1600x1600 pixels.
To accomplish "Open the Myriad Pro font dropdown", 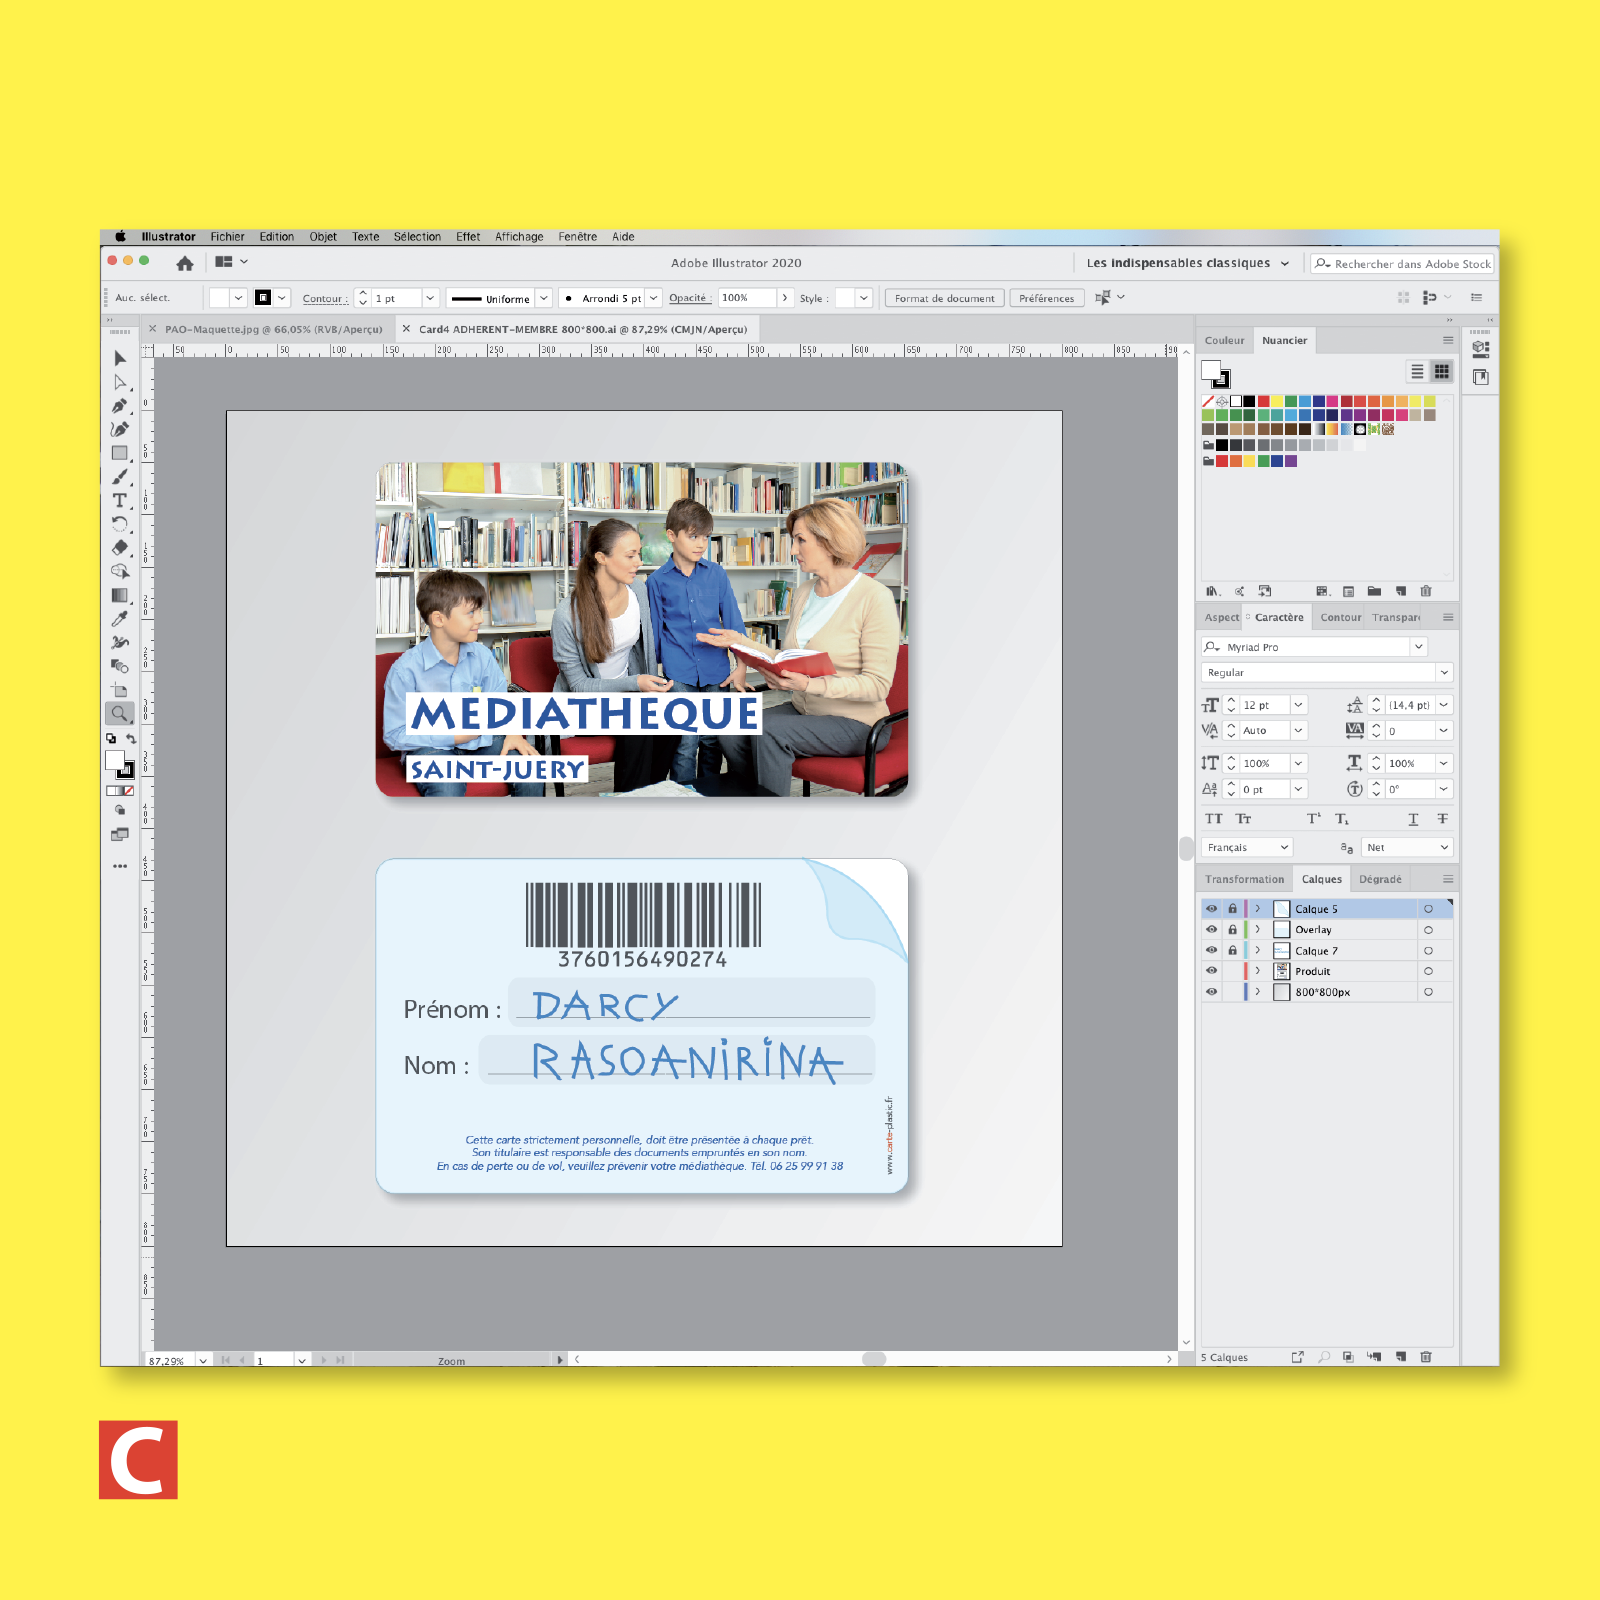I will tap(1418, 647).
